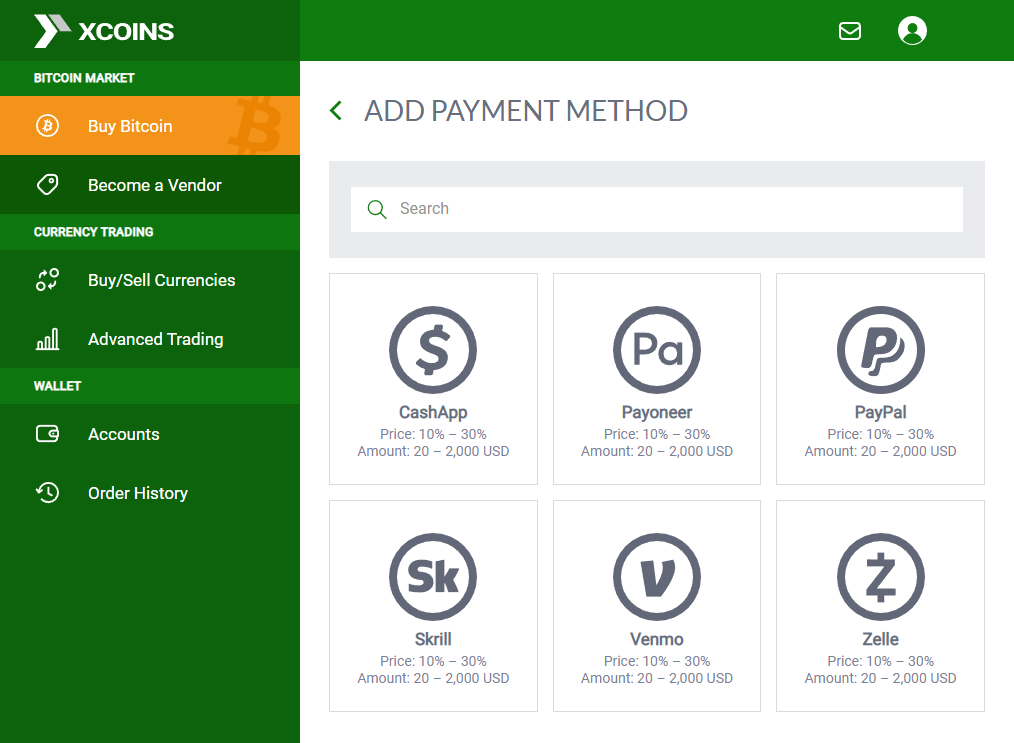This screenshot has width=1014, height=743.
Task: Click the ADD PAYMENT METHOD title
Action: tap(526, 111)
